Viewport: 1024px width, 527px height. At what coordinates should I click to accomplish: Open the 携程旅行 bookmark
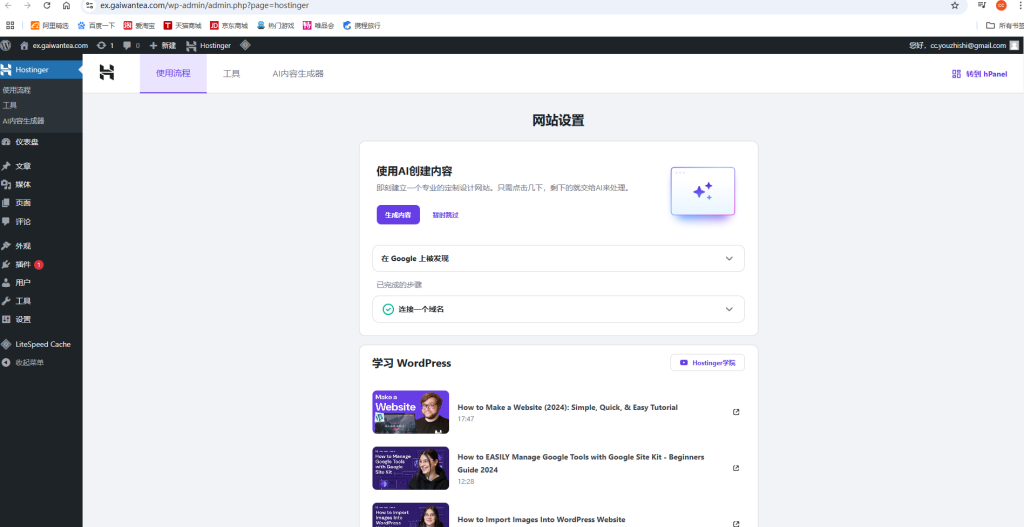pyautogui.click(x=362, y=25)
